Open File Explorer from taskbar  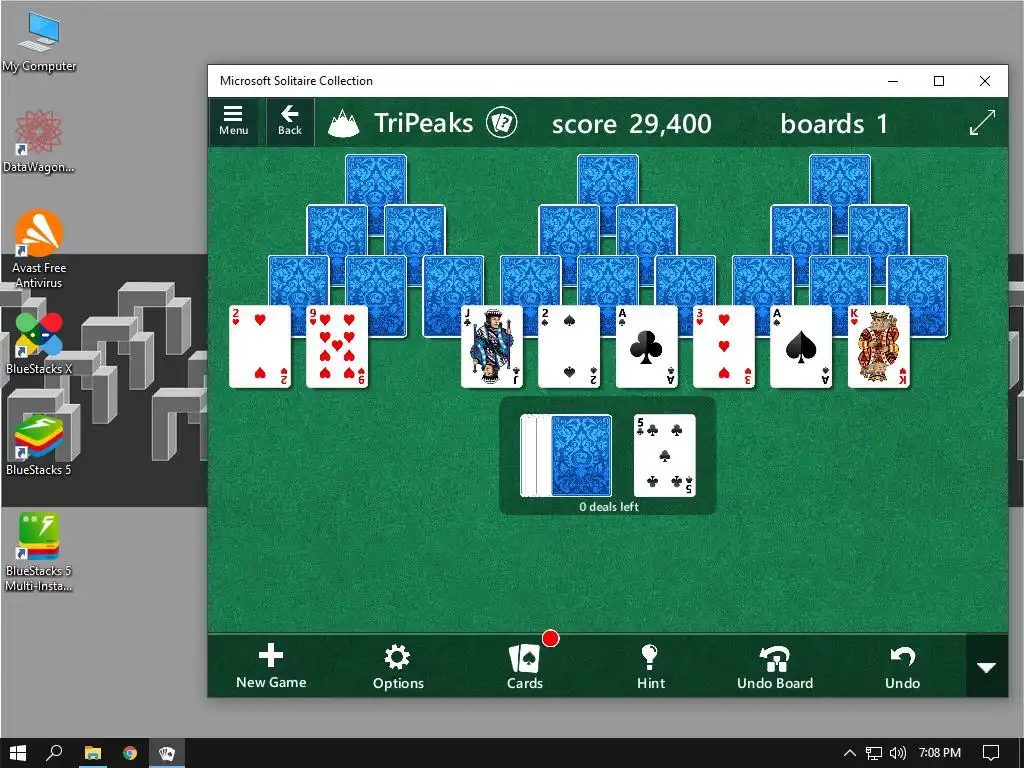click(x=93, y=753)
